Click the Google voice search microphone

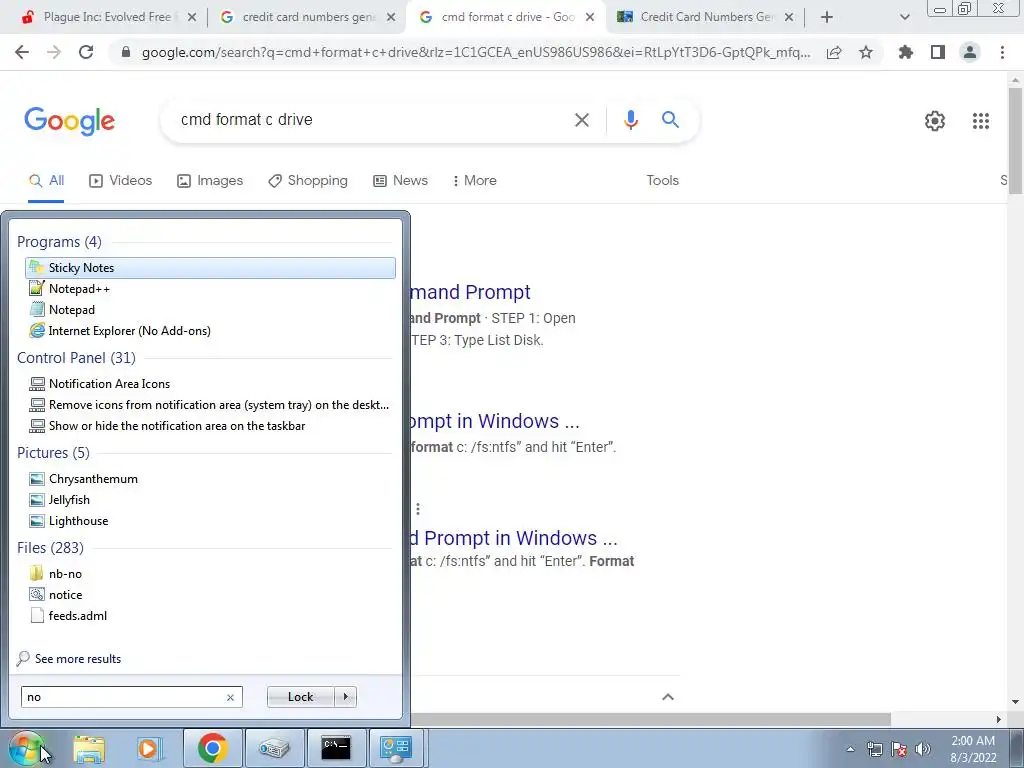click(x=630, y=120)
